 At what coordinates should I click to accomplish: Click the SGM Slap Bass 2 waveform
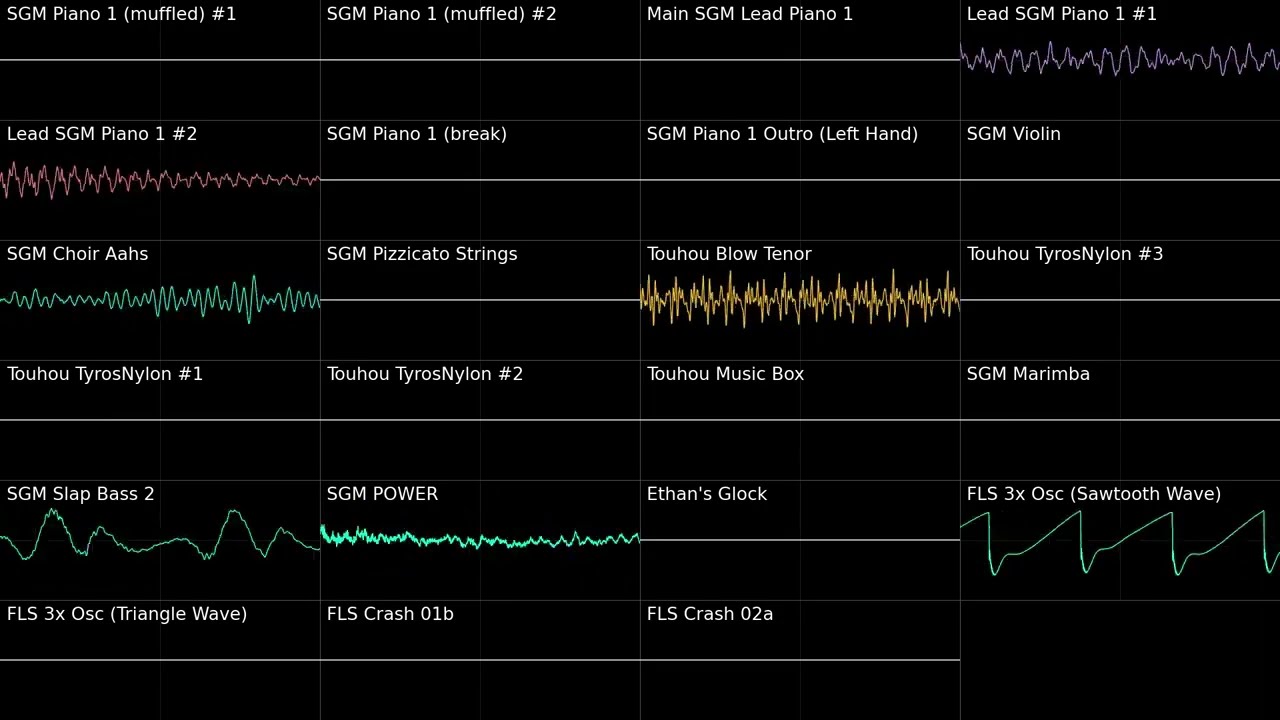point(160,535)
